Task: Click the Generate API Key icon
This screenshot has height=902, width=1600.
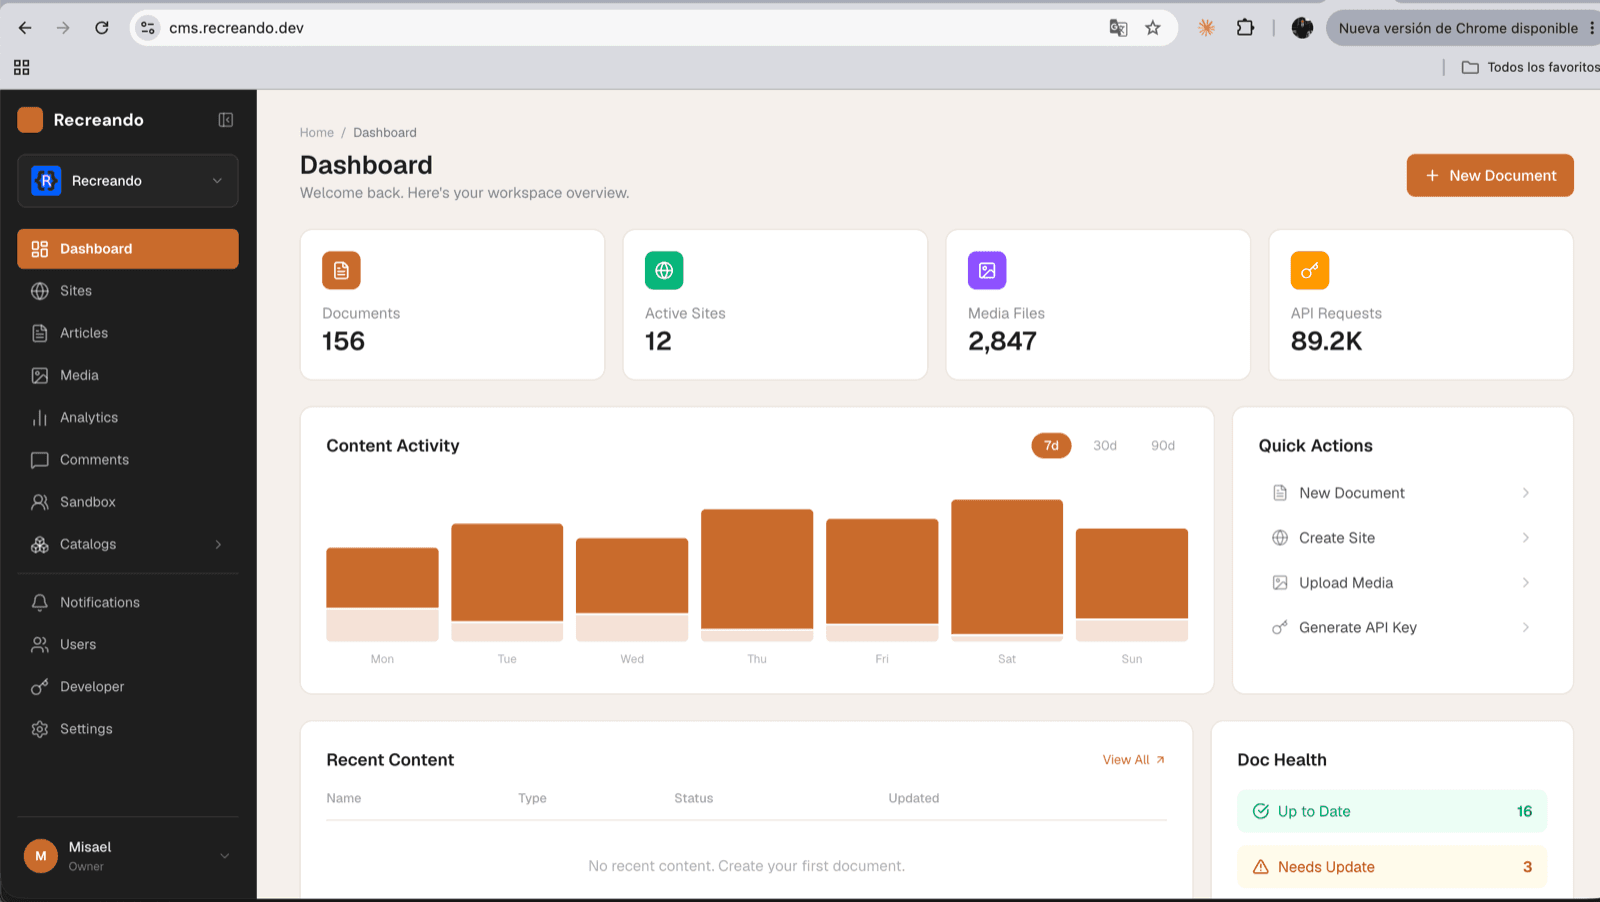Action: point(1280,628)
